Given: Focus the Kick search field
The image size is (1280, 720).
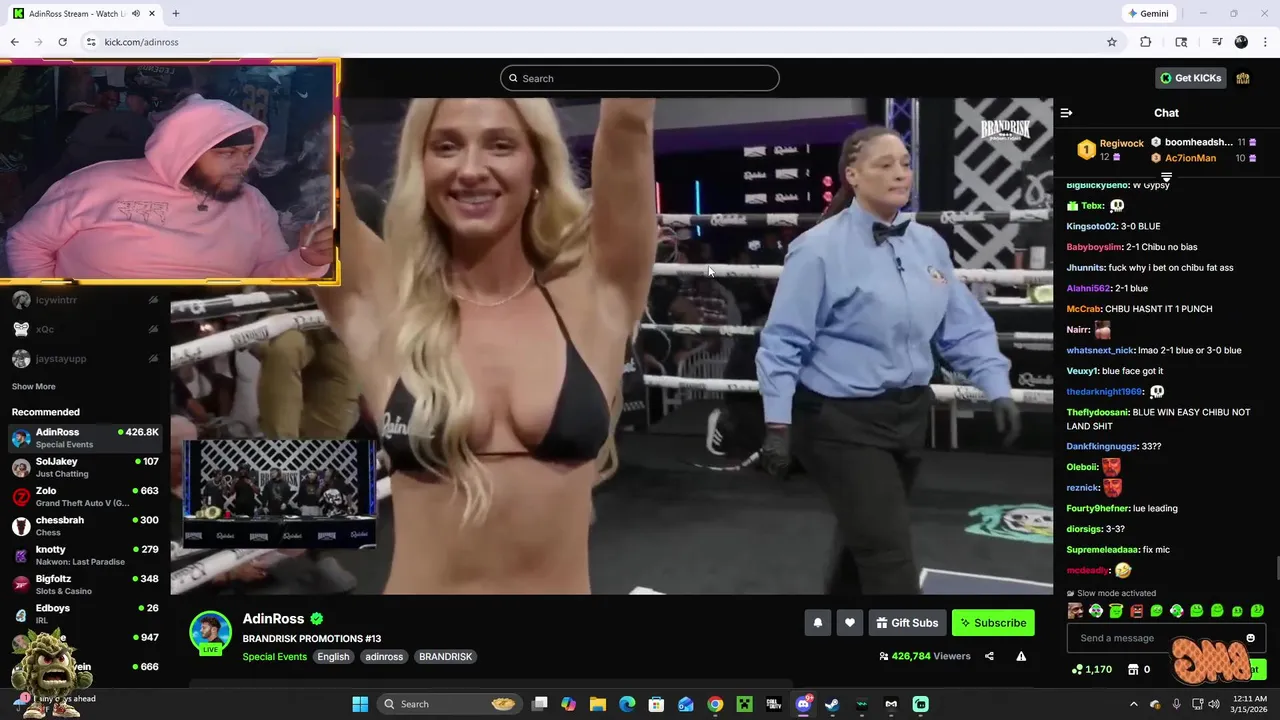Looking at the screenshot, I should [640, 78].
